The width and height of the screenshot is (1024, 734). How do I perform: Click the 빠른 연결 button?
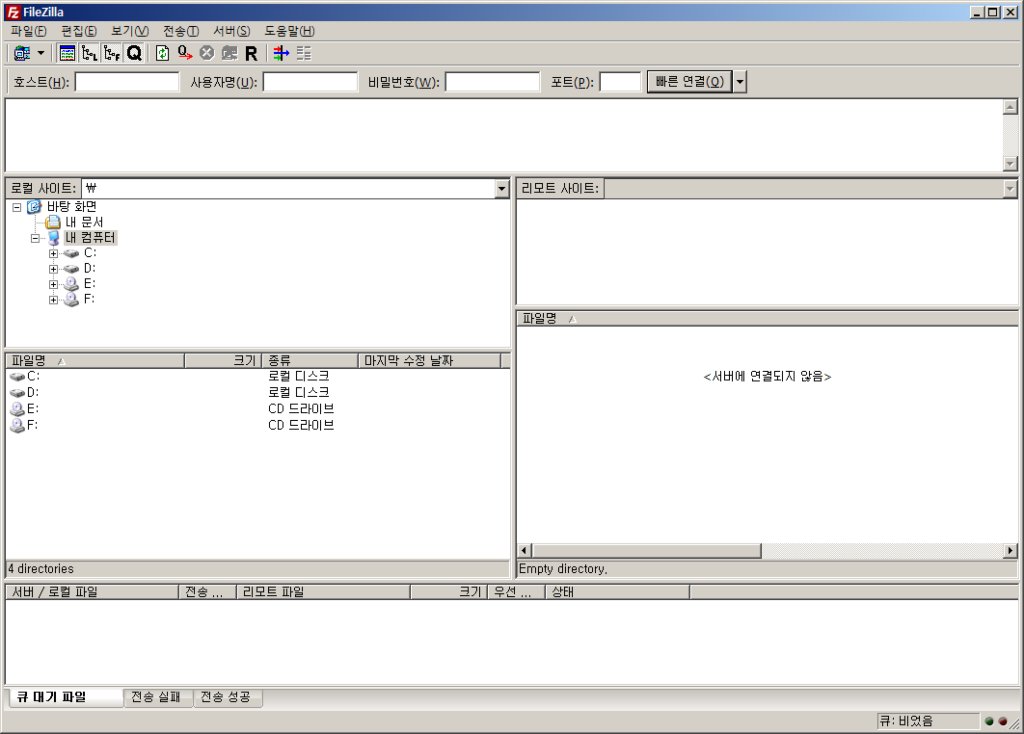tap(689, 82)
